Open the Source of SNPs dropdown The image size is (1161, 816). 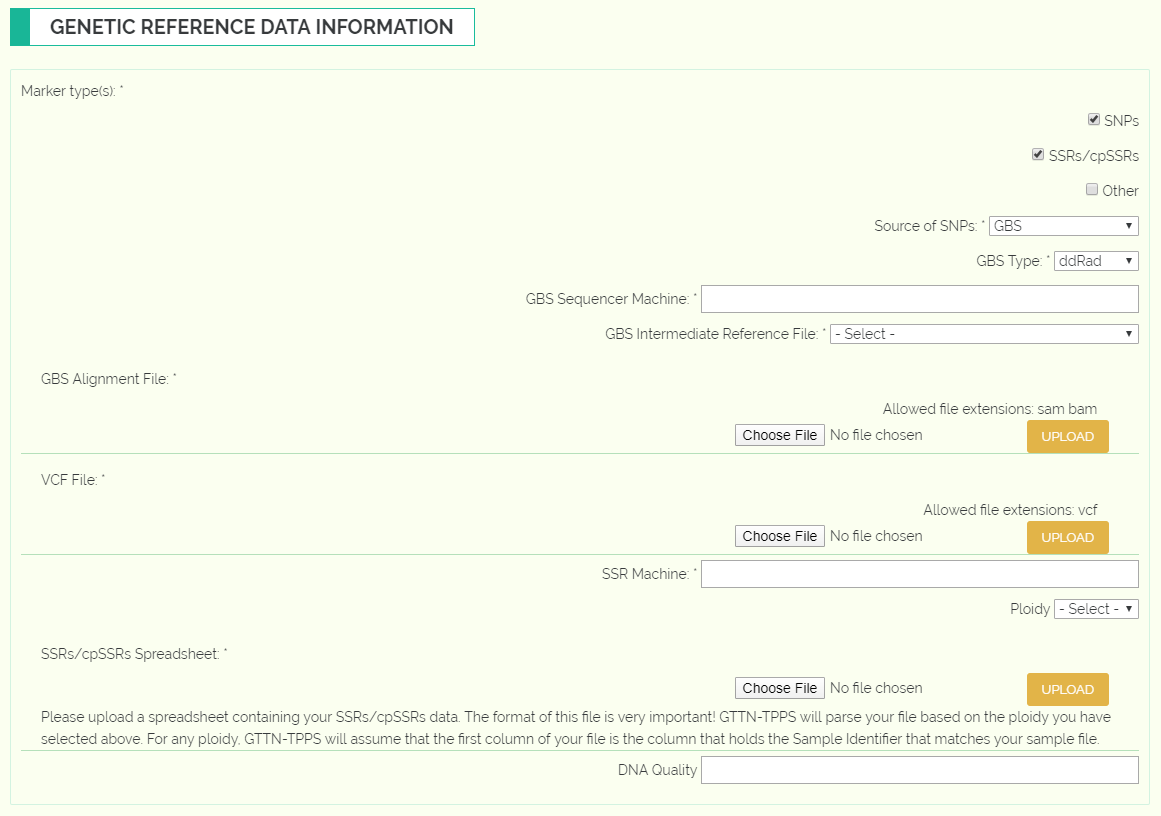[x=1063, y=226]
